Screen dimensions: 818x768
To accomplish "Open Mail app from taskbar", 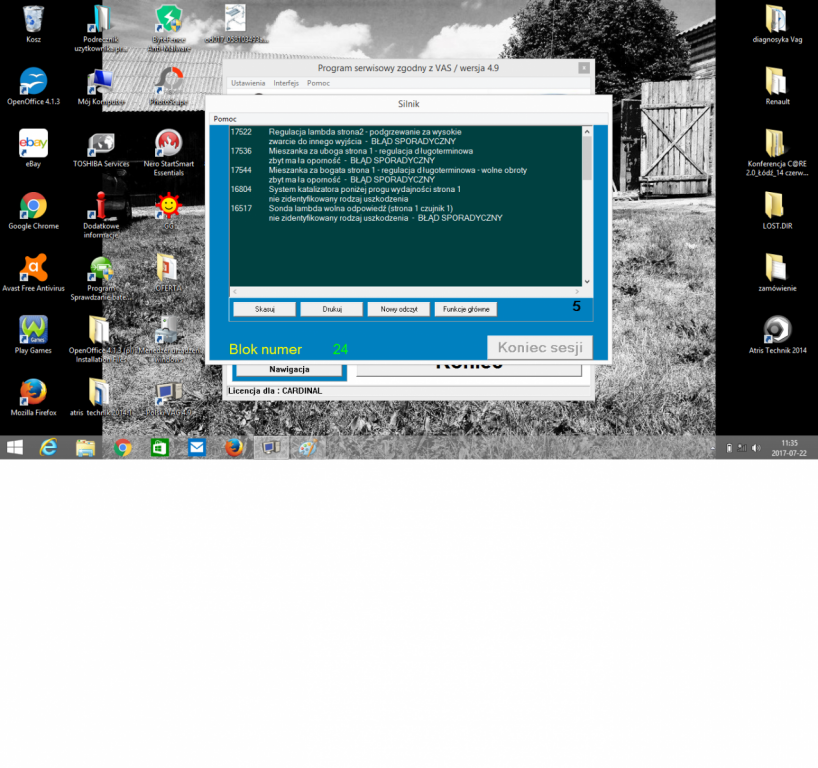I will point(197,448).
